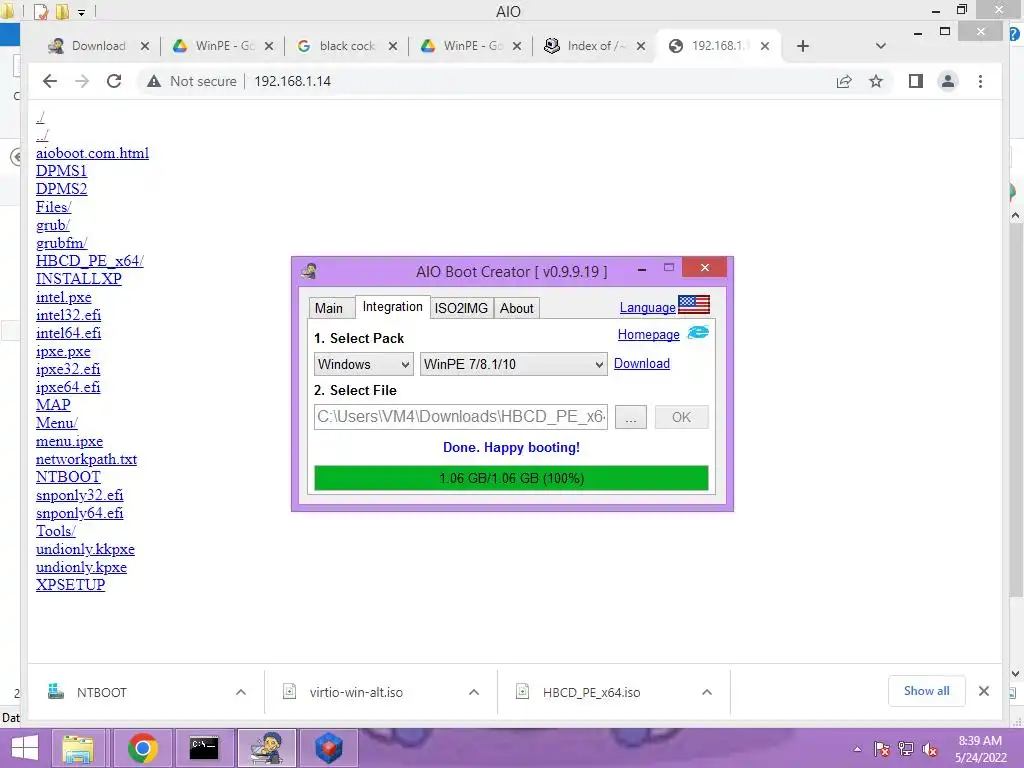Open AIO Boot taskbar icon
Screen dimensions: 1024x768
(266, 748)
